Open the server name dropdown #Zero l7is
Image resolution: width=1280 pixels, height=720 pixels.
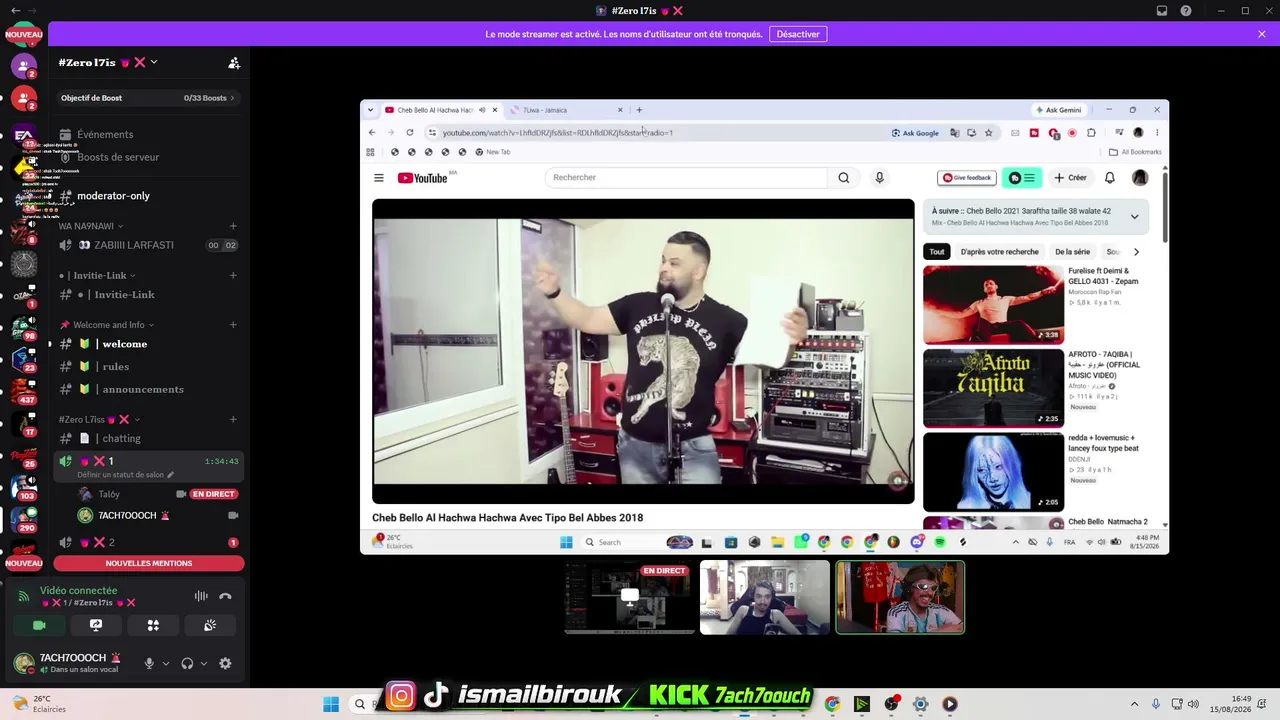[107, 63]
